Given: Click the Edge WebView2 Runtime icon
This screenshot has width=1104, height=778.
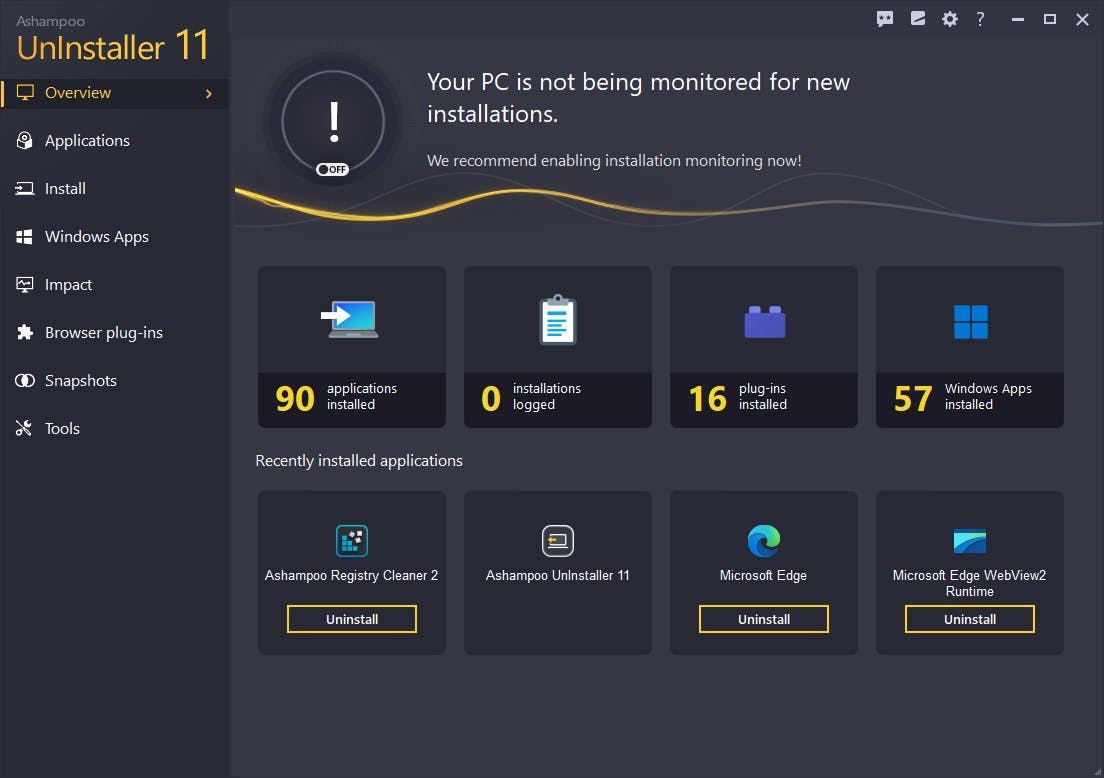Looking at the screenshot, I should point(970,541).
